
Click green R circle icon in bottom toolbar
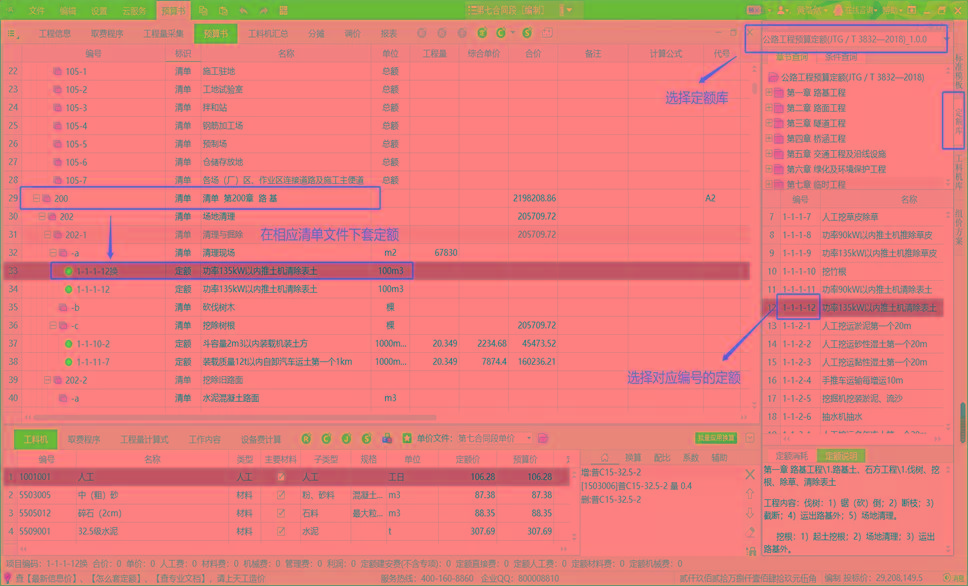[x=306, y=438]
